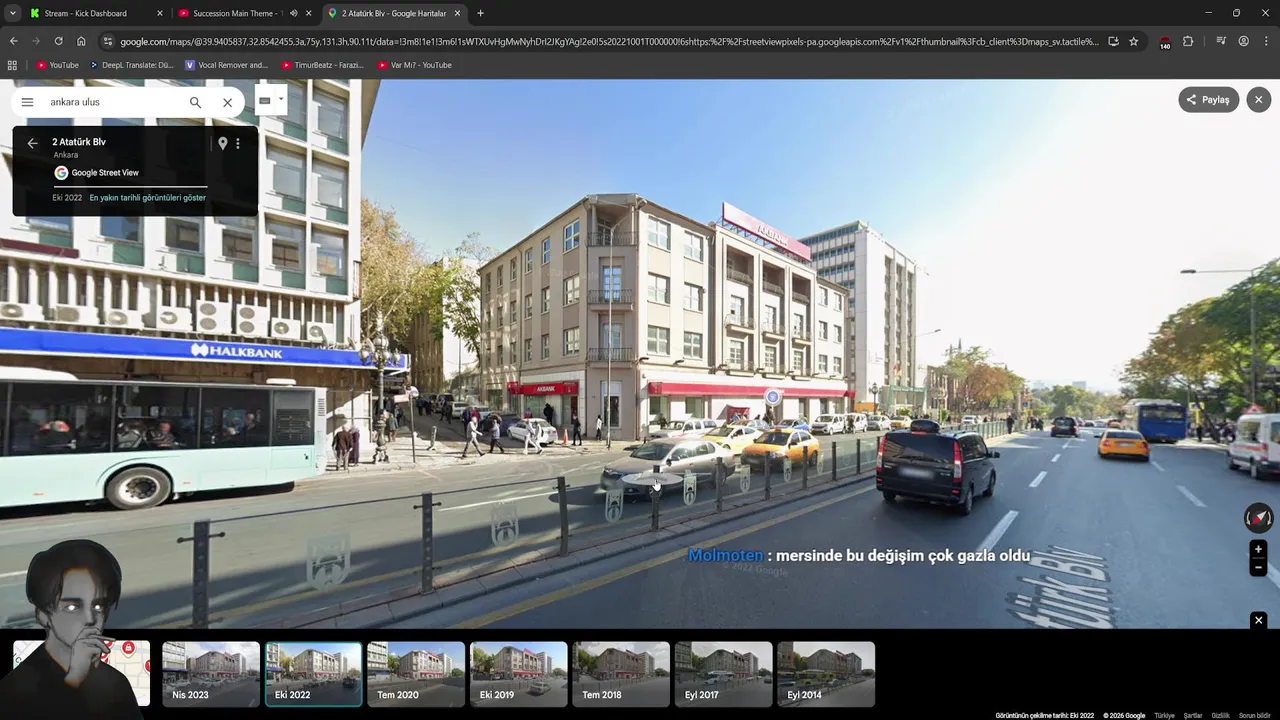Open the DeepL Translate bookmark
The height and width of the screenshot is (720, 1280).
tap(131, 65)
